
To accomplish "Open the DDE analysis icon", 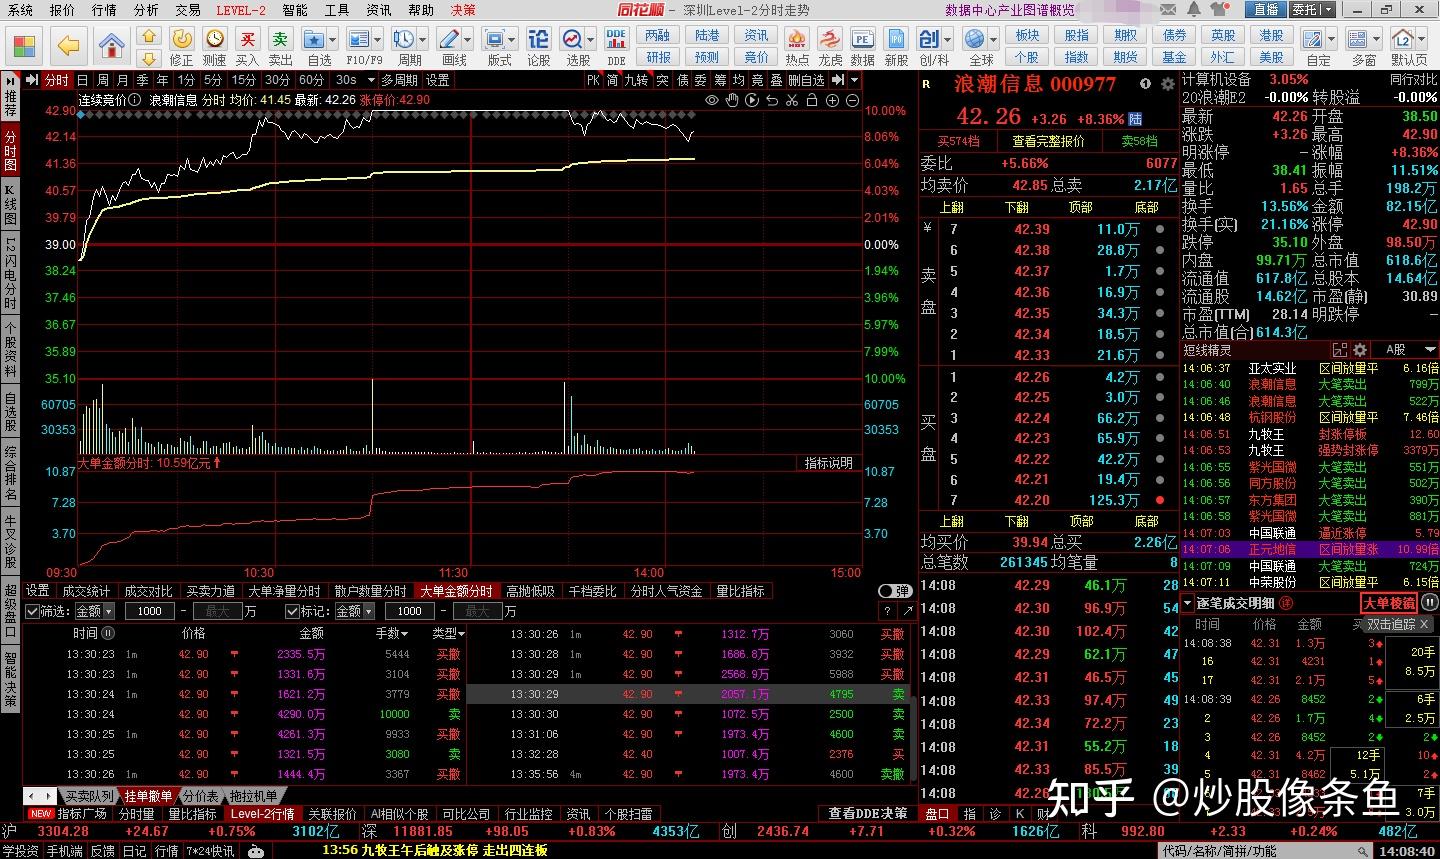I will tap(616, 38).
